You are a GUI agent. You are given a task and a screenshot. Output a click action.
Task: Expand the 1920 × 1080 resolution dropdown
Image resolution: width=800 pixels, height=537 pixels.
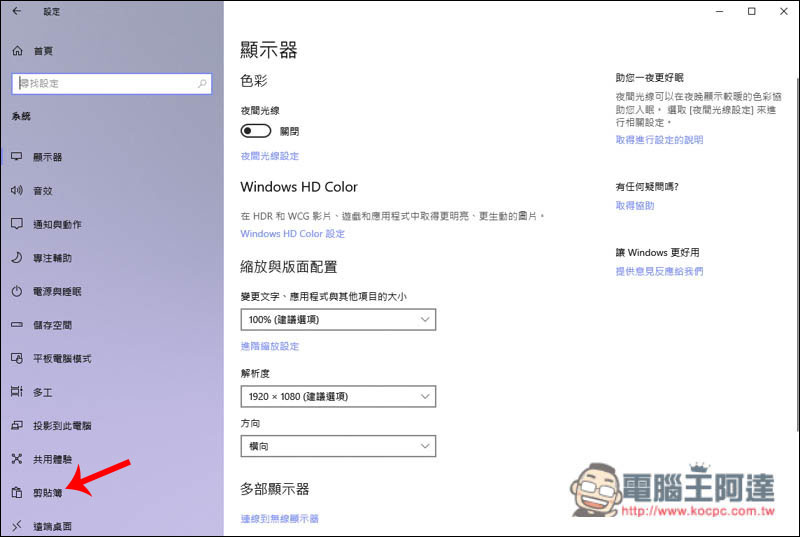(338, 396)
